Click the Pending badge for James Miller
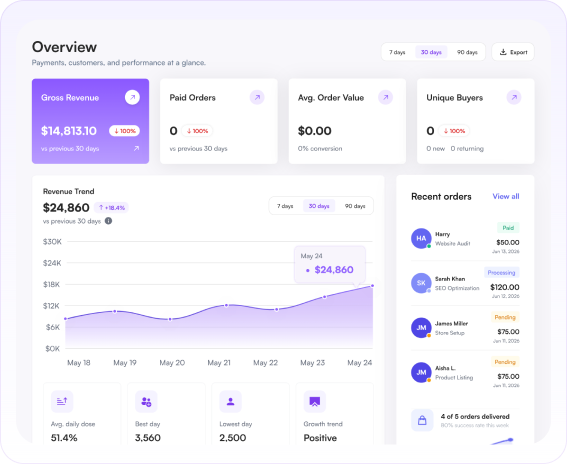 (x=505, y=317)
